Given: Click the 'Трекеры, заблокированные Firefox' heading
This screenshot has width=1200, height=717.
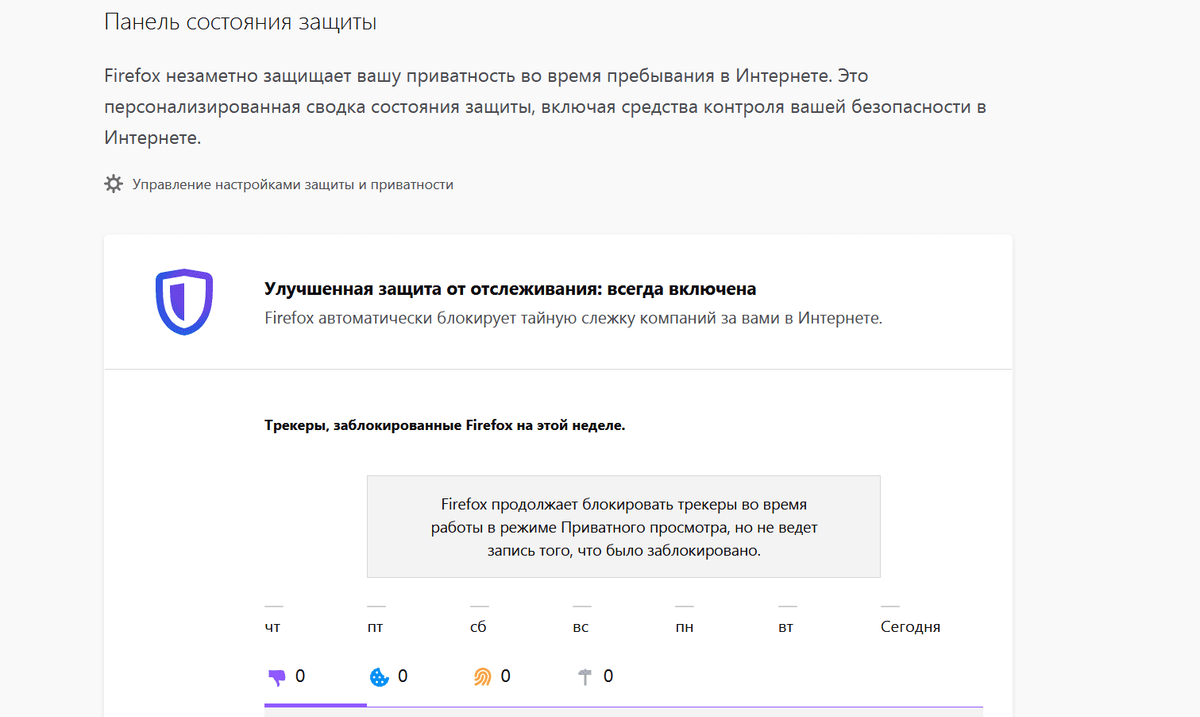Looking at the screenshot, I should tap(444, 425).
